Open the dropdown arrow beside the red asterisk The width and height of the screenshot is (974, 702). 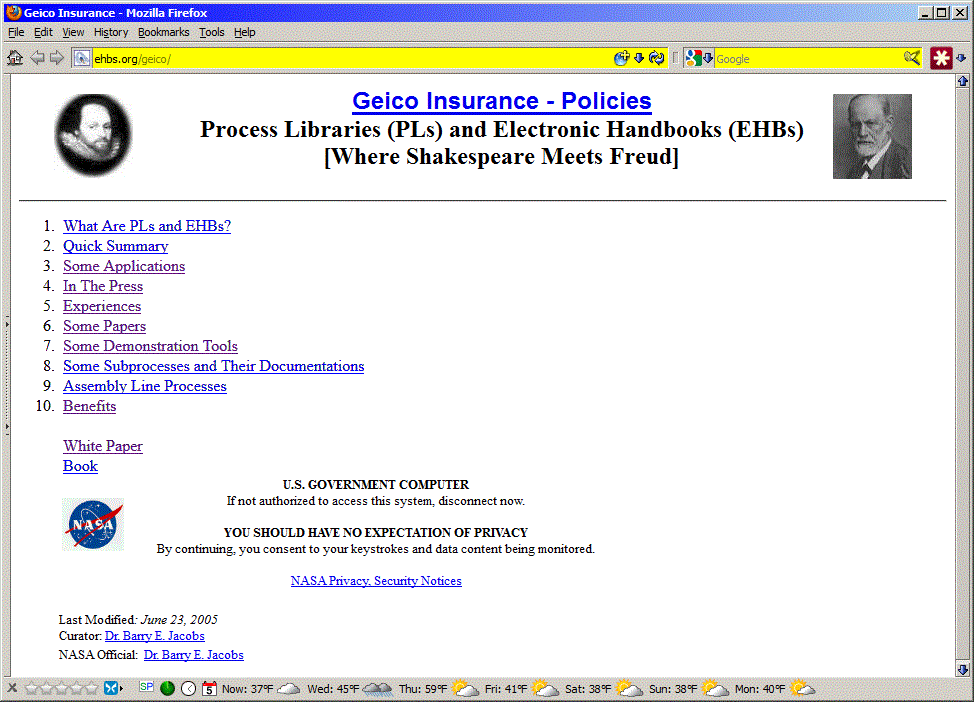pyautogui.click(x=961, y=58)
